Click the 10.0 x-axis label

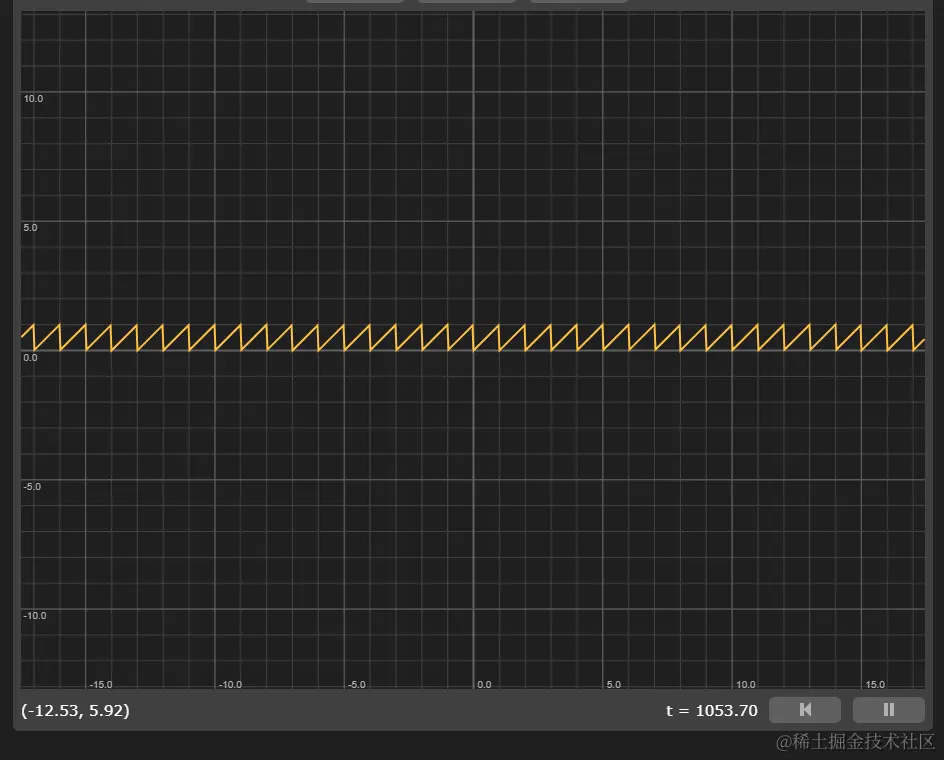[x=745, y=685]
